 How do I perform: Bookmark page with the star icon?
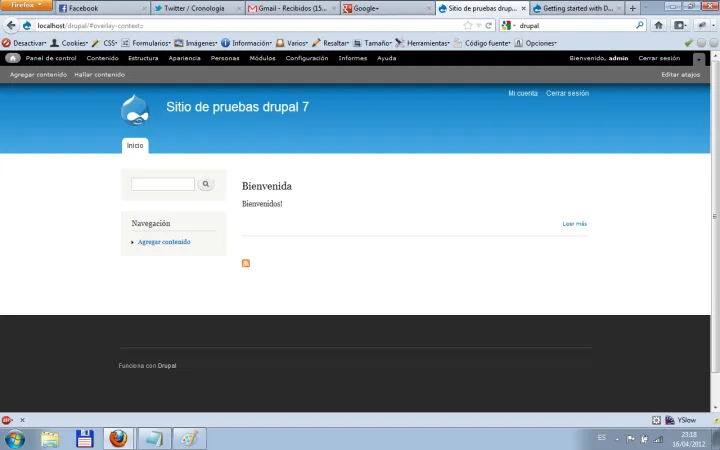point(467,25)
